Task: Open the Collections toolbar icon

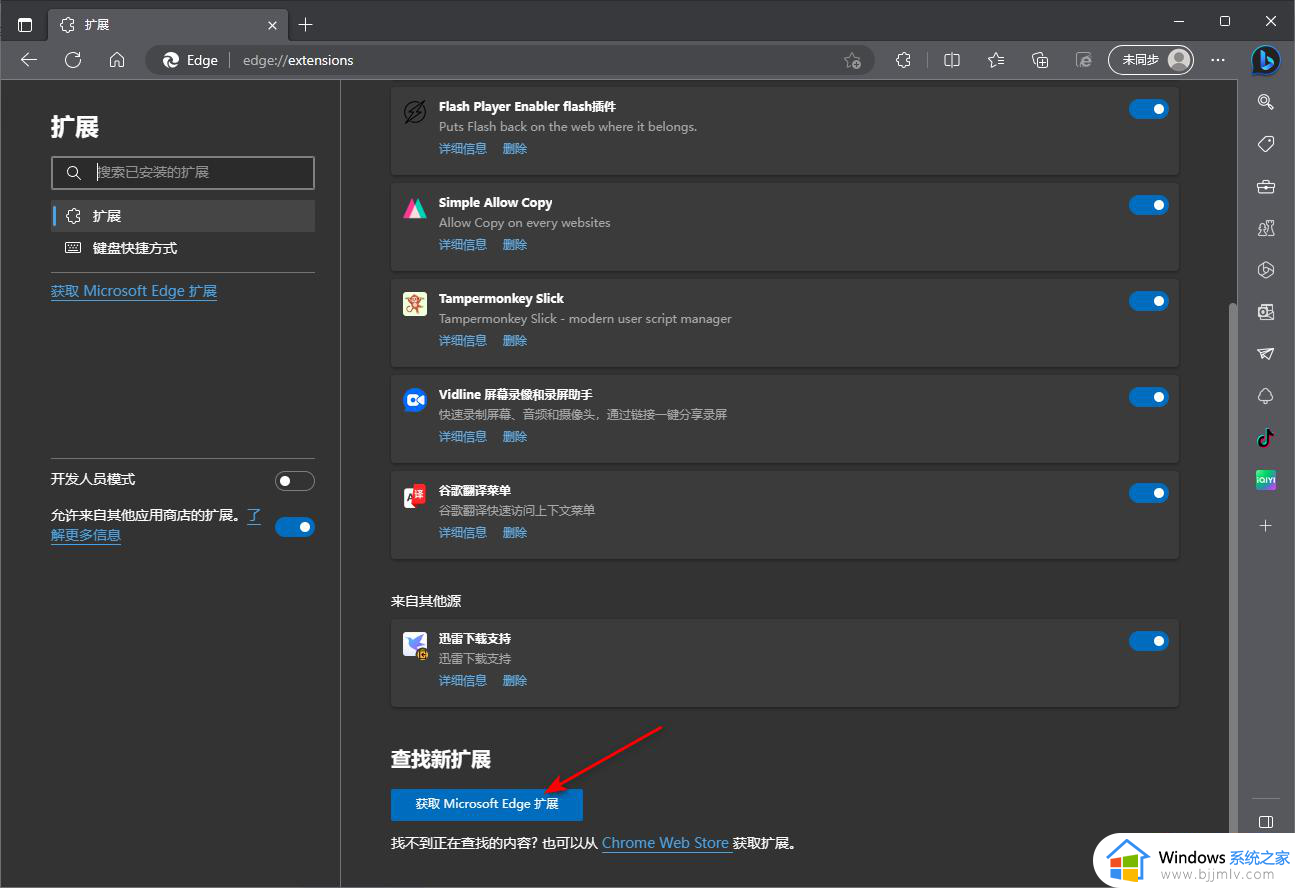Action: (x=1040, y=60)
